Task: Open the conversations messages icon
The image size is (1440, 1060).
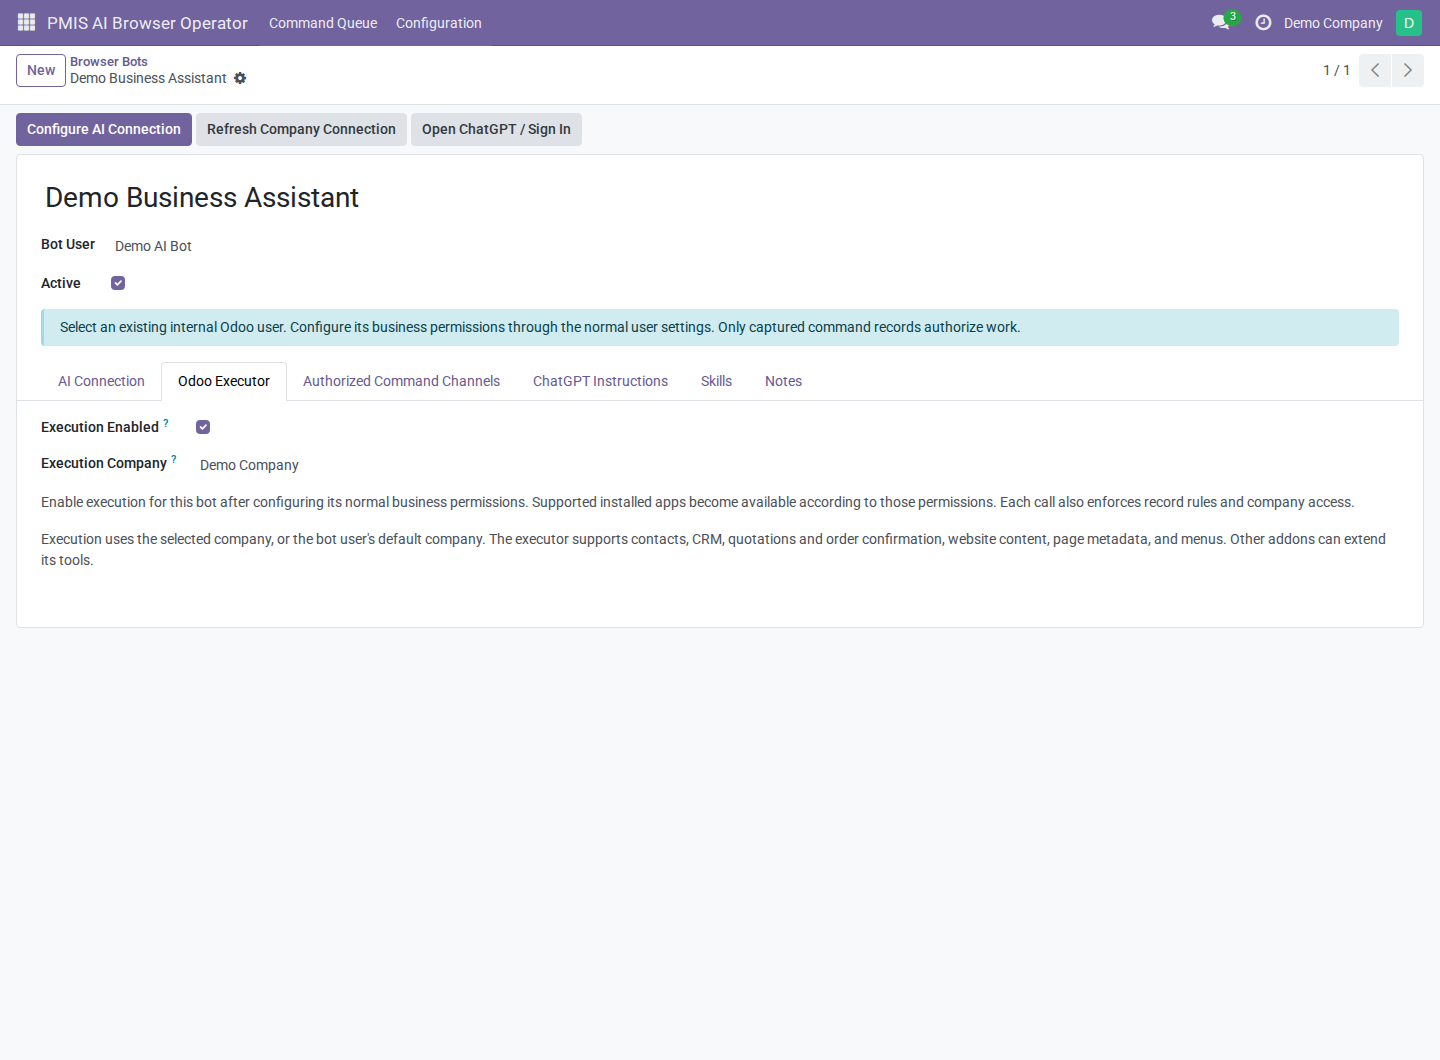Action: coord(1221,22)
